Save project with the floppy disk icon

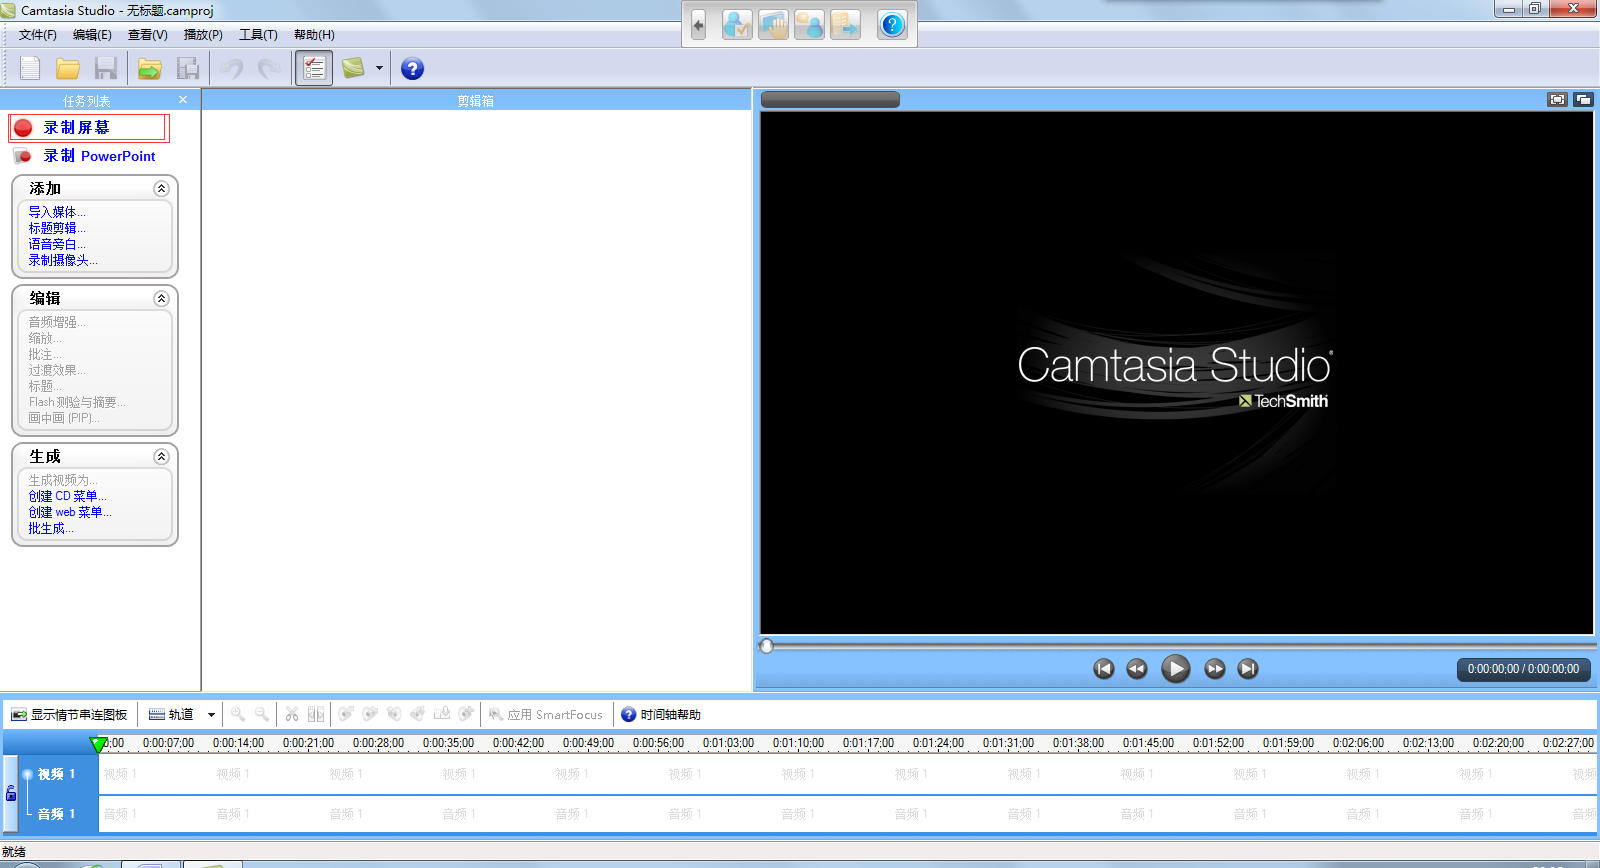[106, 68]
